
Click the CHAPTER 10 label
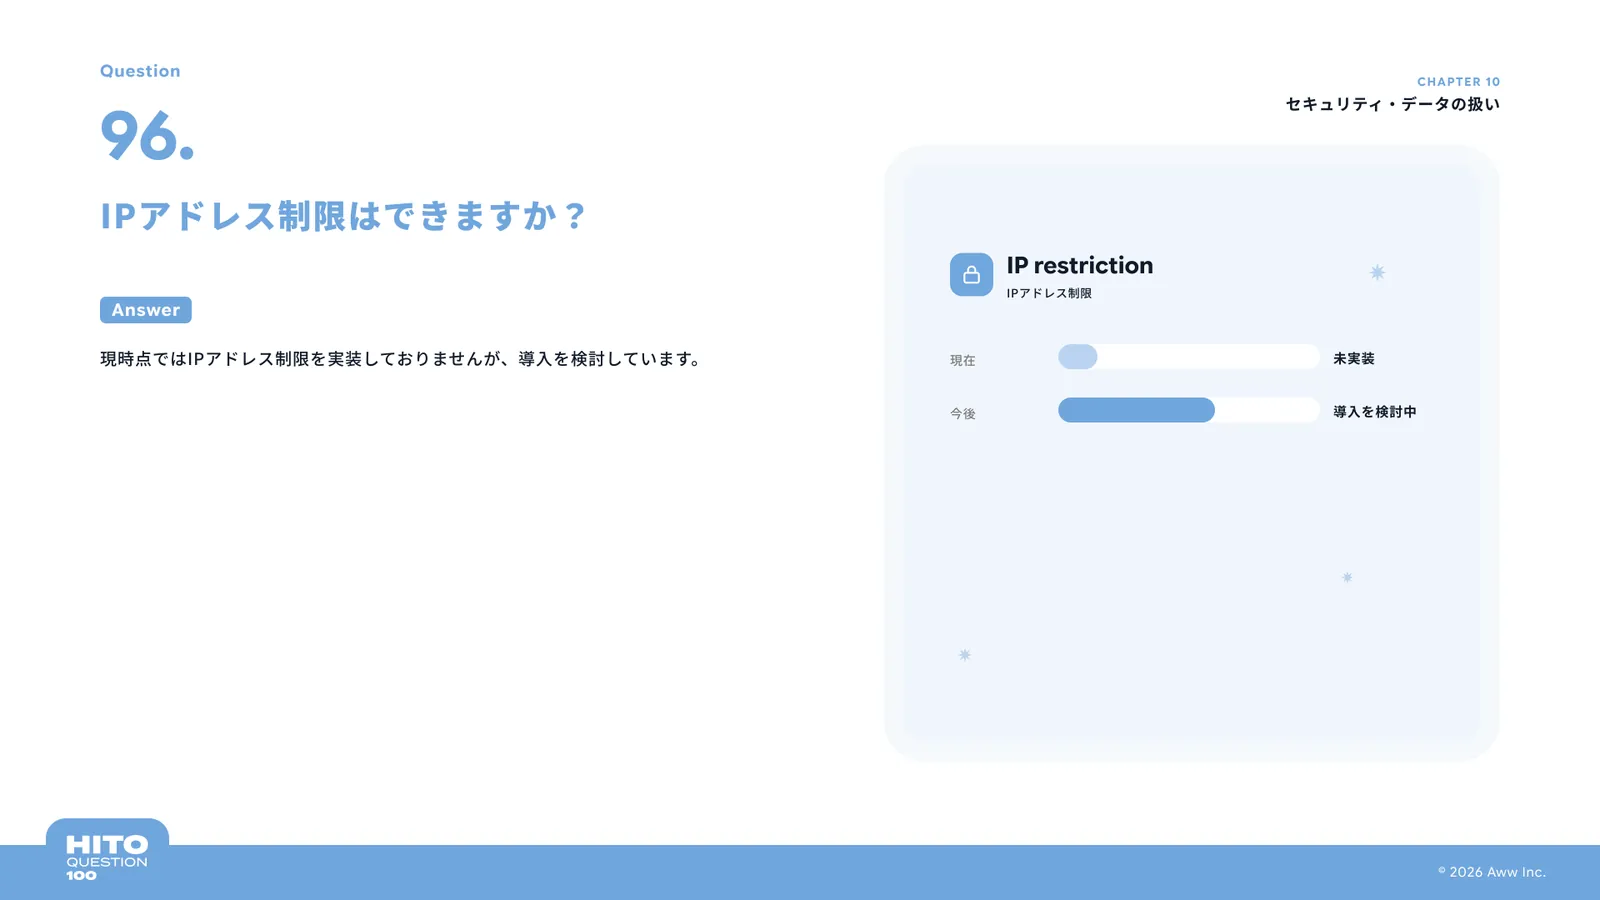pos(1458,82)
